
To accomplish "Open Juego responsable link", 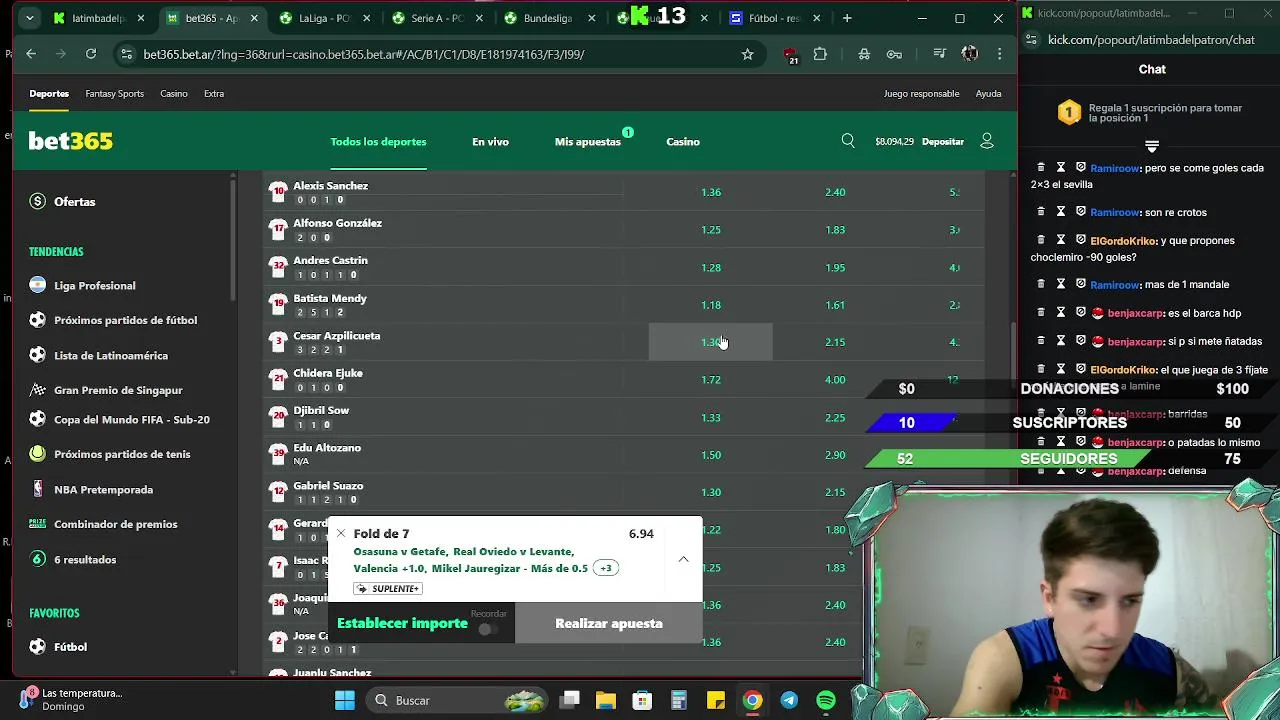I will coord(921,94).
